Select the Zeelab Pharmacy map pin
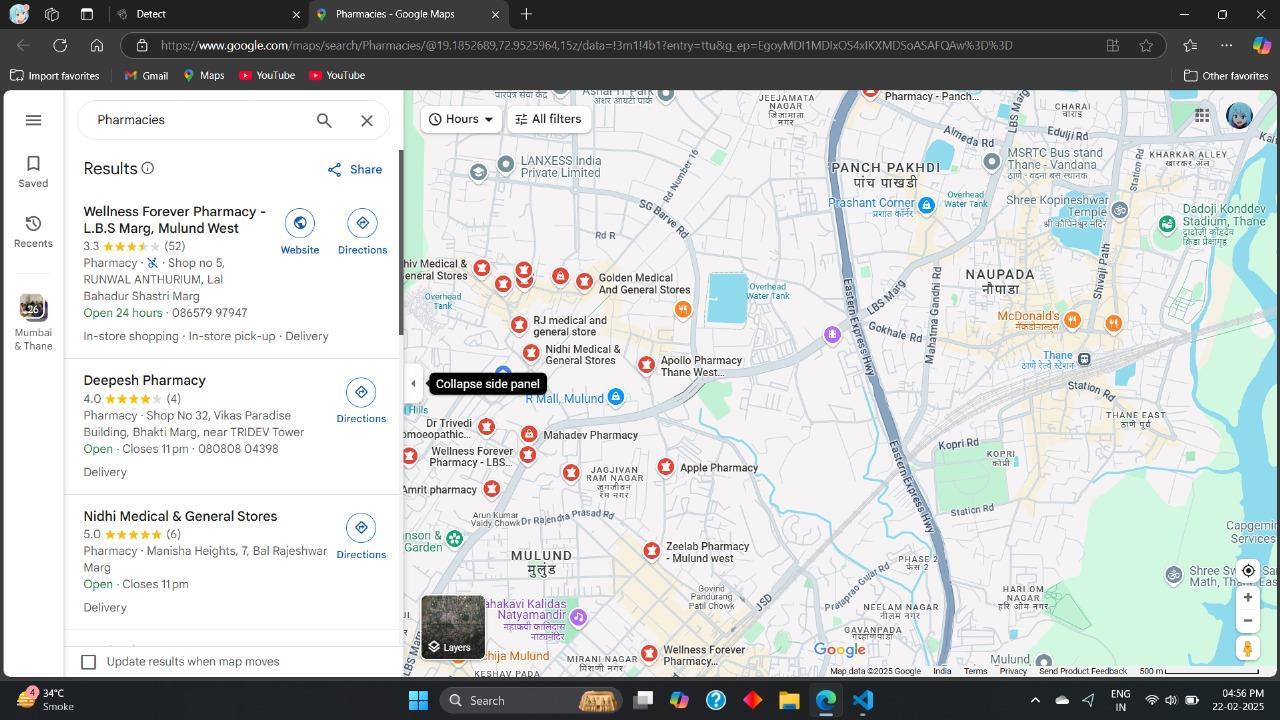This screenshot has height=720, width=1280. click(652, 550)
